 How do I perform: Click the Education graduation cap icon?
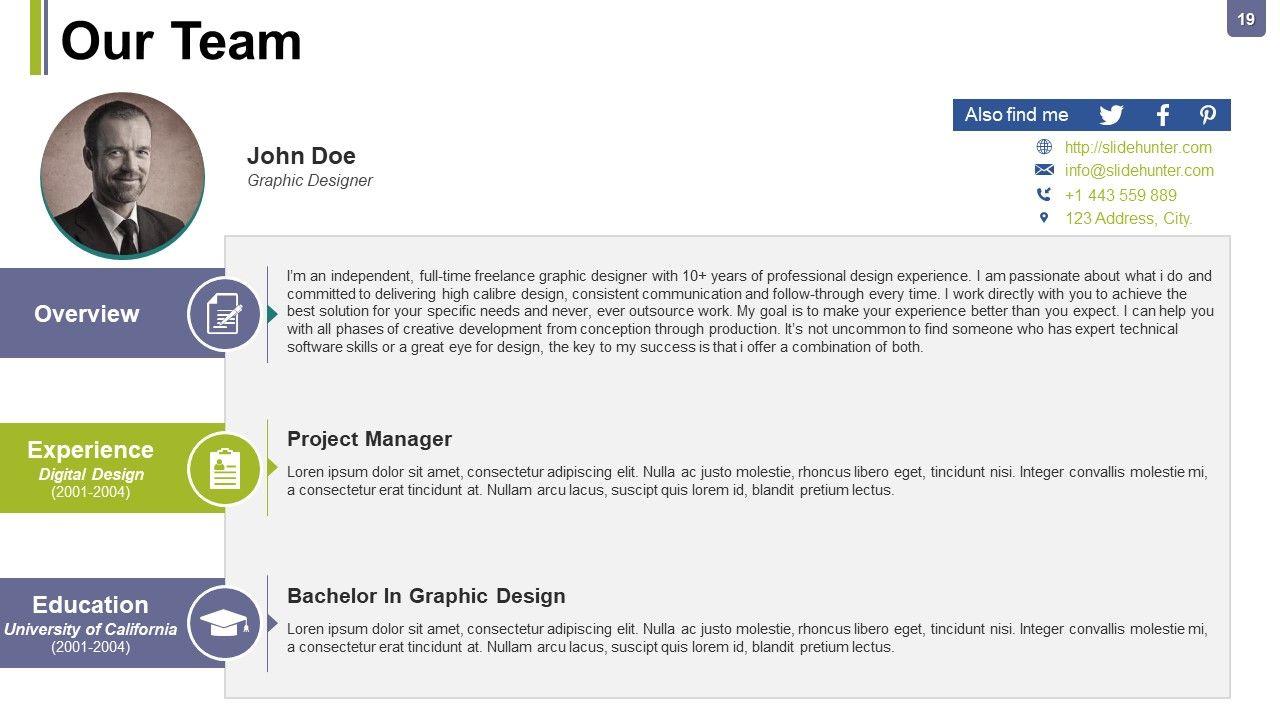tap(225, 624)
